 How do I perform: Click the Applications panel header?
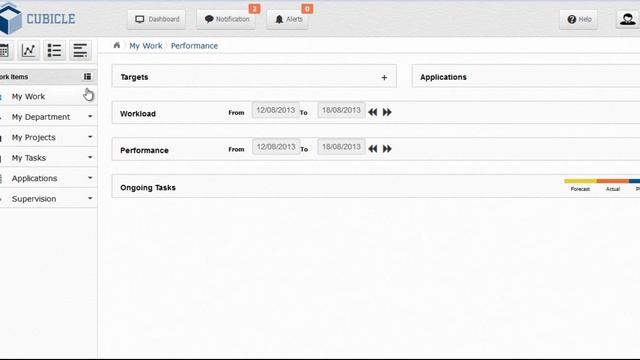point(526,76)
